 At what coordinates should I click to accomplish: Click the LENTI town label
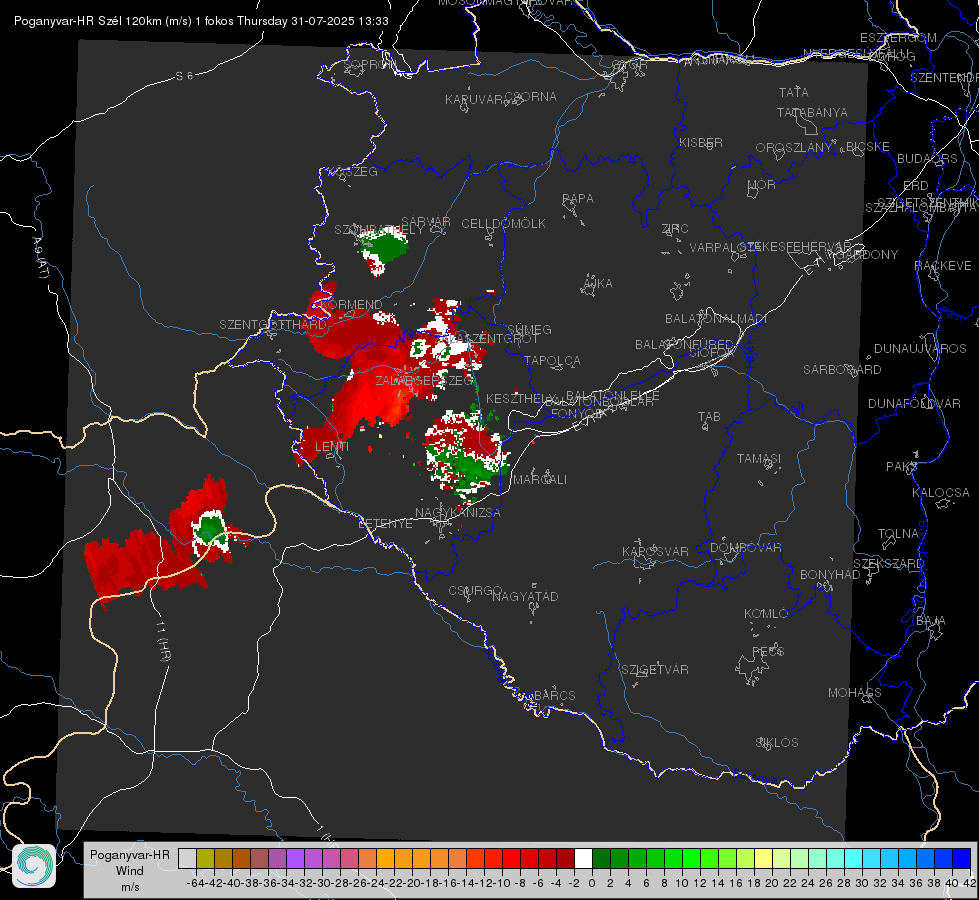(332, 447)
